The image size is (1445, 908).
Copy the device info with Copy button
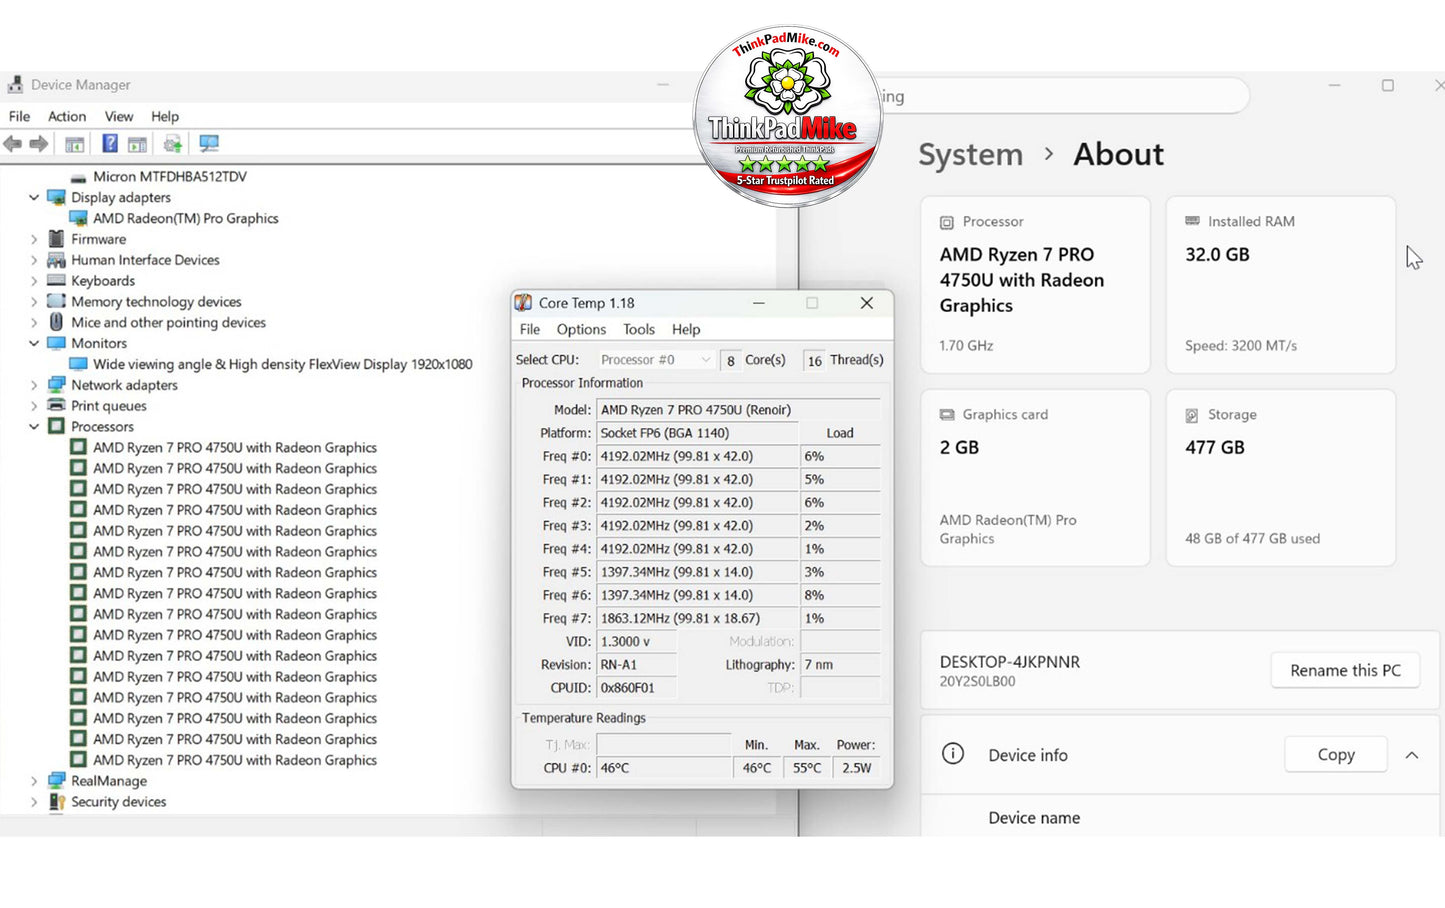click(x=1336, y=754)
